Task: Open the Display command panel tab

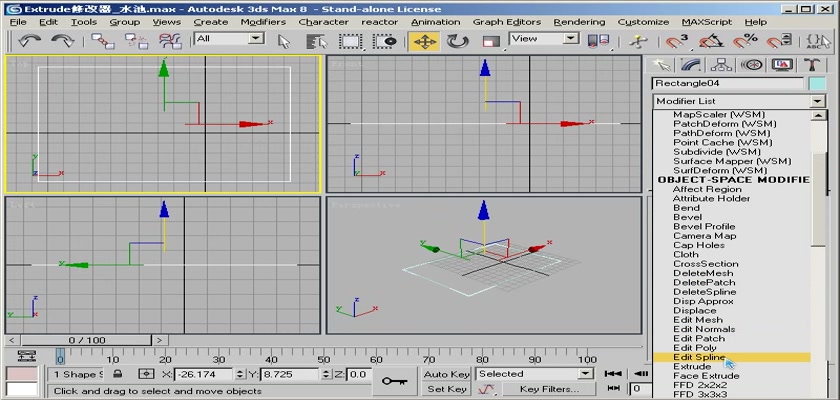Action: (782, 65)
